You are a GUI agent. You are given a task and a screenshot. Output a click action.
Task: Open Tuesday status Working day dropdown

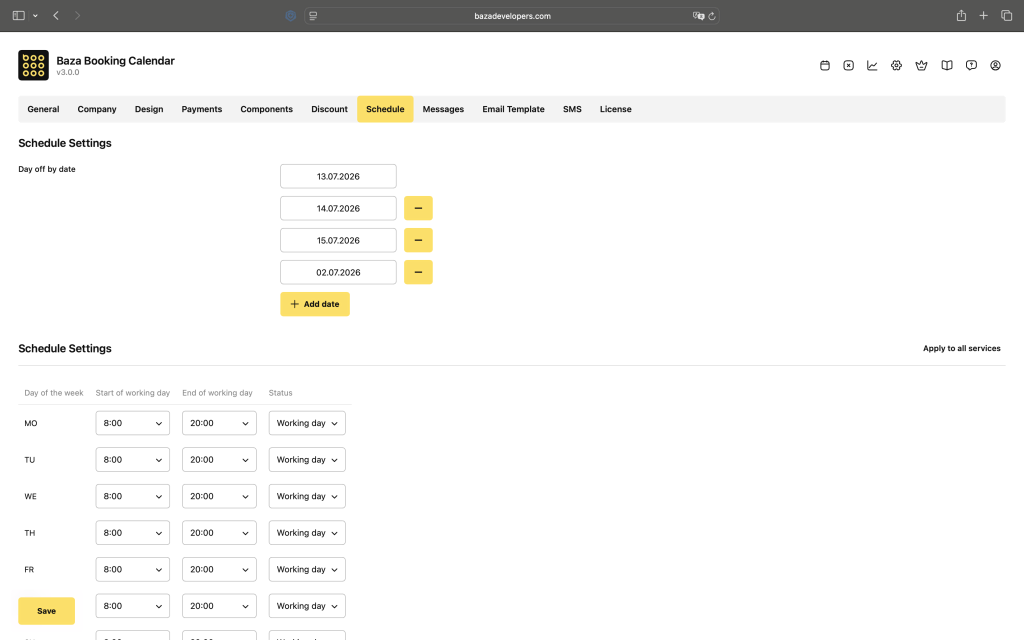point(307,460)
